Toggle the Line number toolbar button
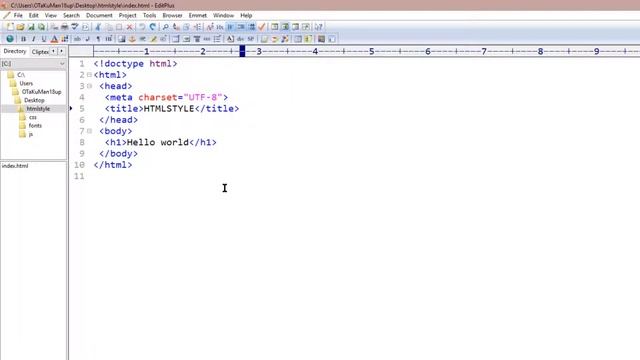The width and height of the screenshot is (640, 360). click(x=251, y=27)
